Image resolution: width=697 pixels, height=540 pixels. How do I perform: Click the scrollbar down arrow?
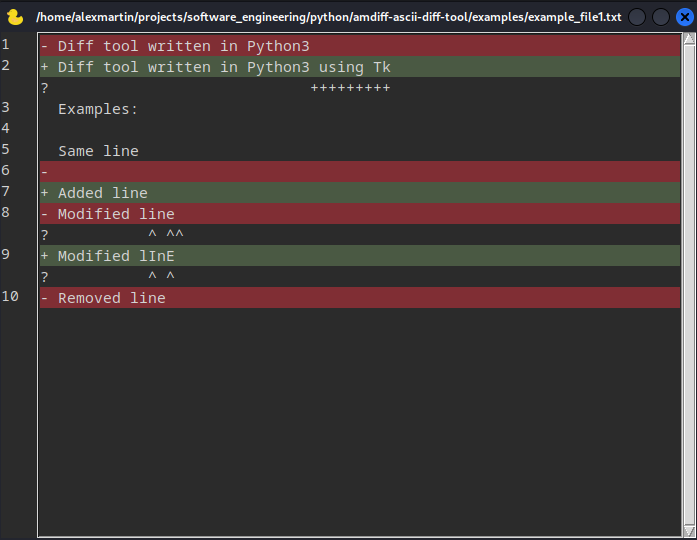pyautogui.click(x=689, y=531)
